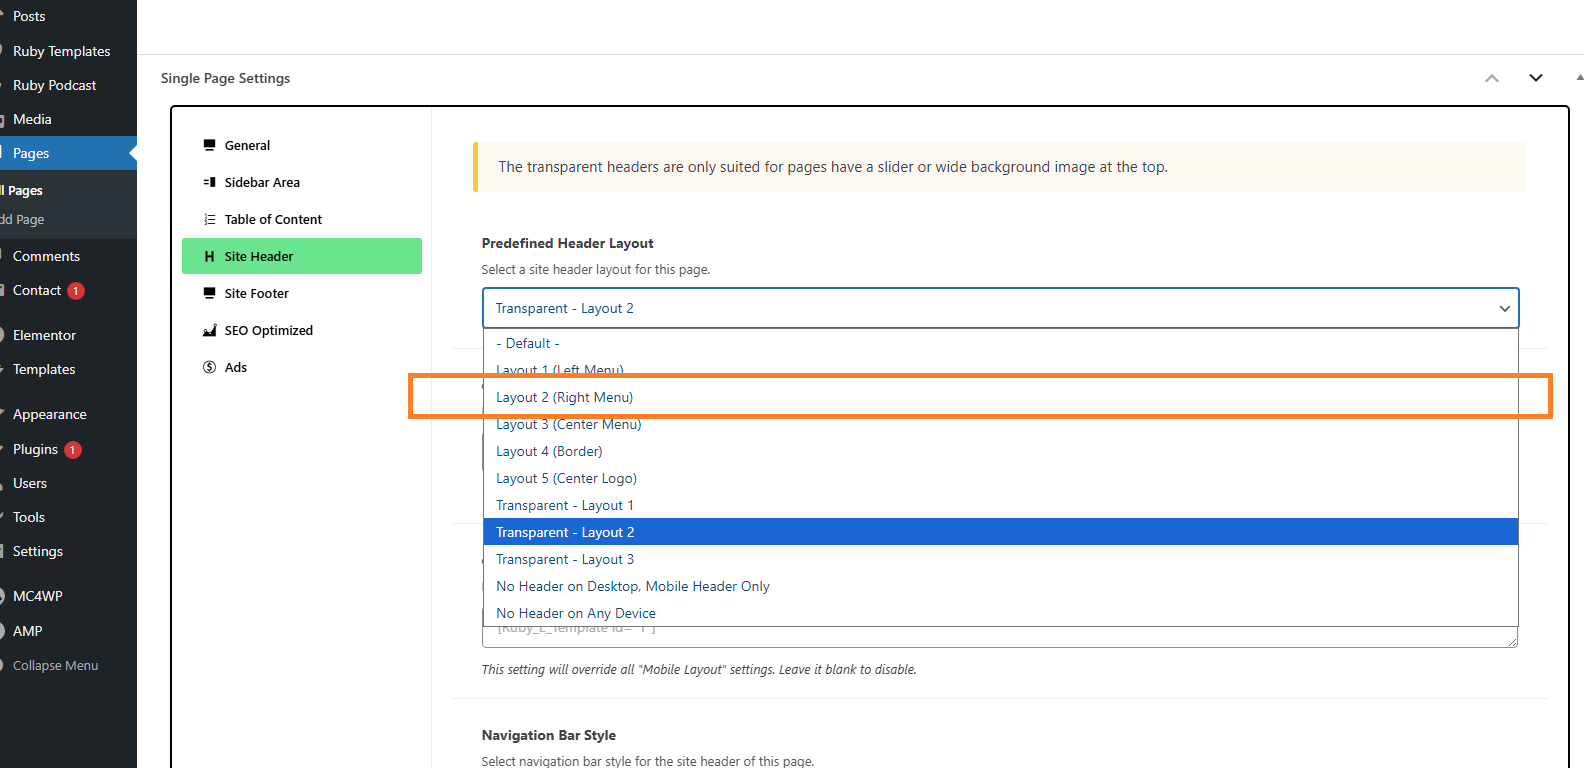Viewport: 1584px width, 768px height.
Task: Choose Transparent - Layout 3 option
Action: point(1000,559)
